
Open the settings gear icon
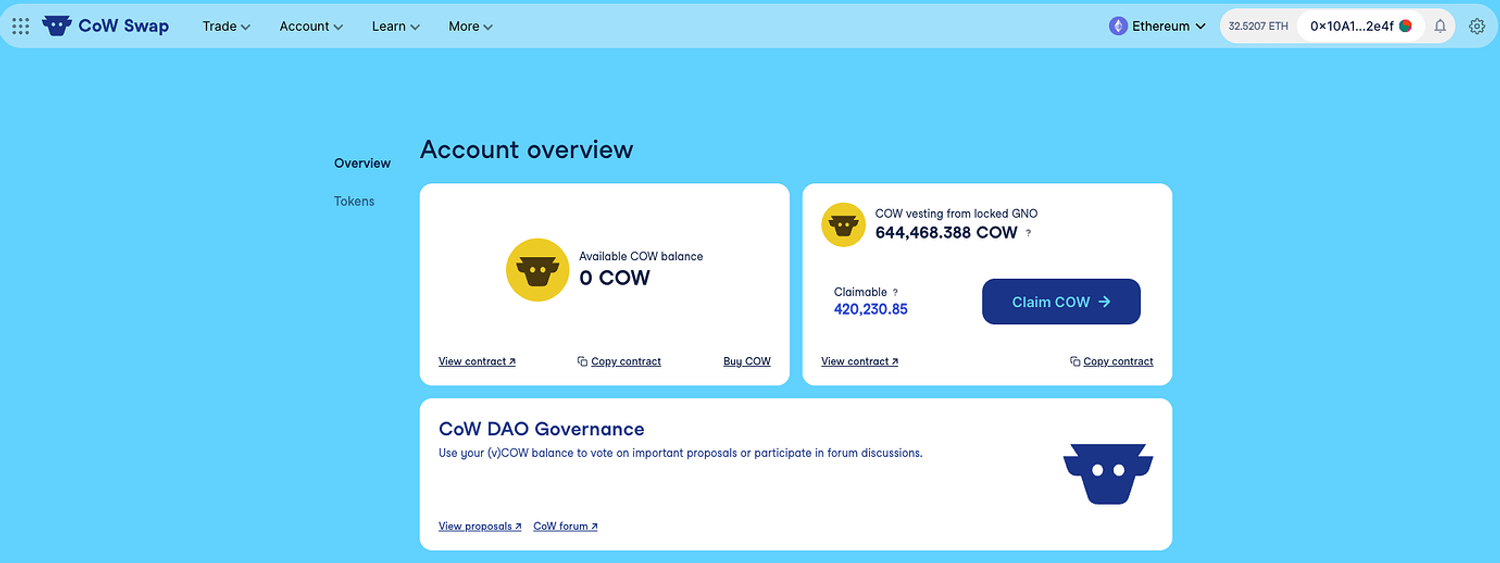coord(1477,26)
